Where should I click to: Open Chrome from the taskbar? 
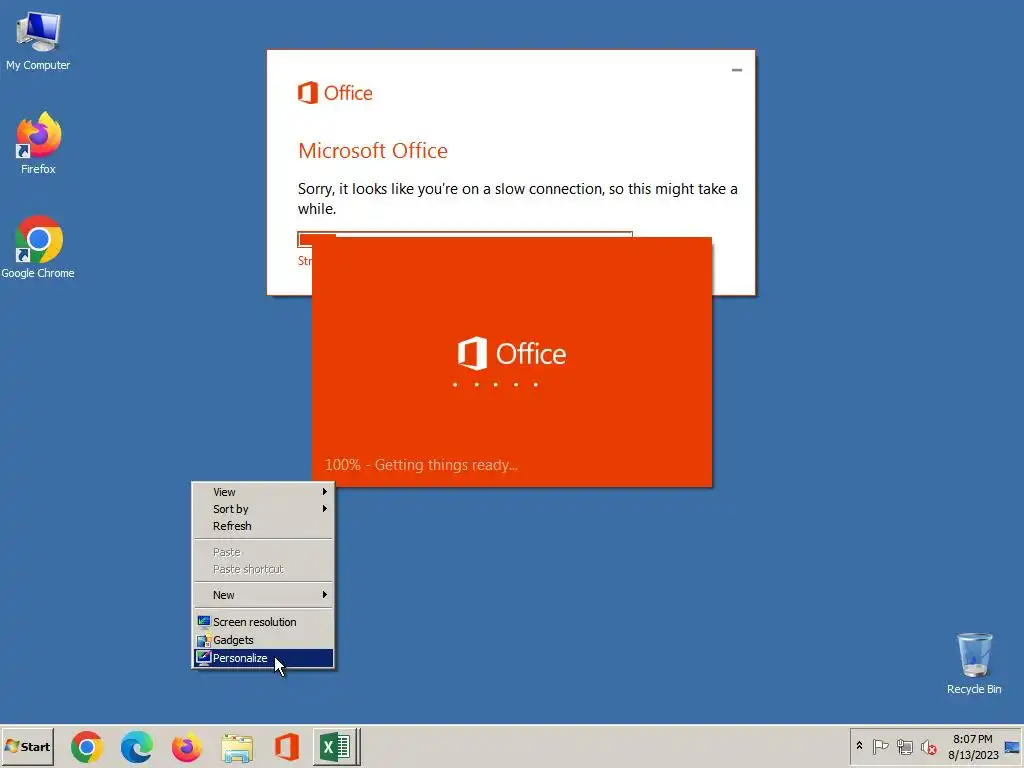[87, 747]
